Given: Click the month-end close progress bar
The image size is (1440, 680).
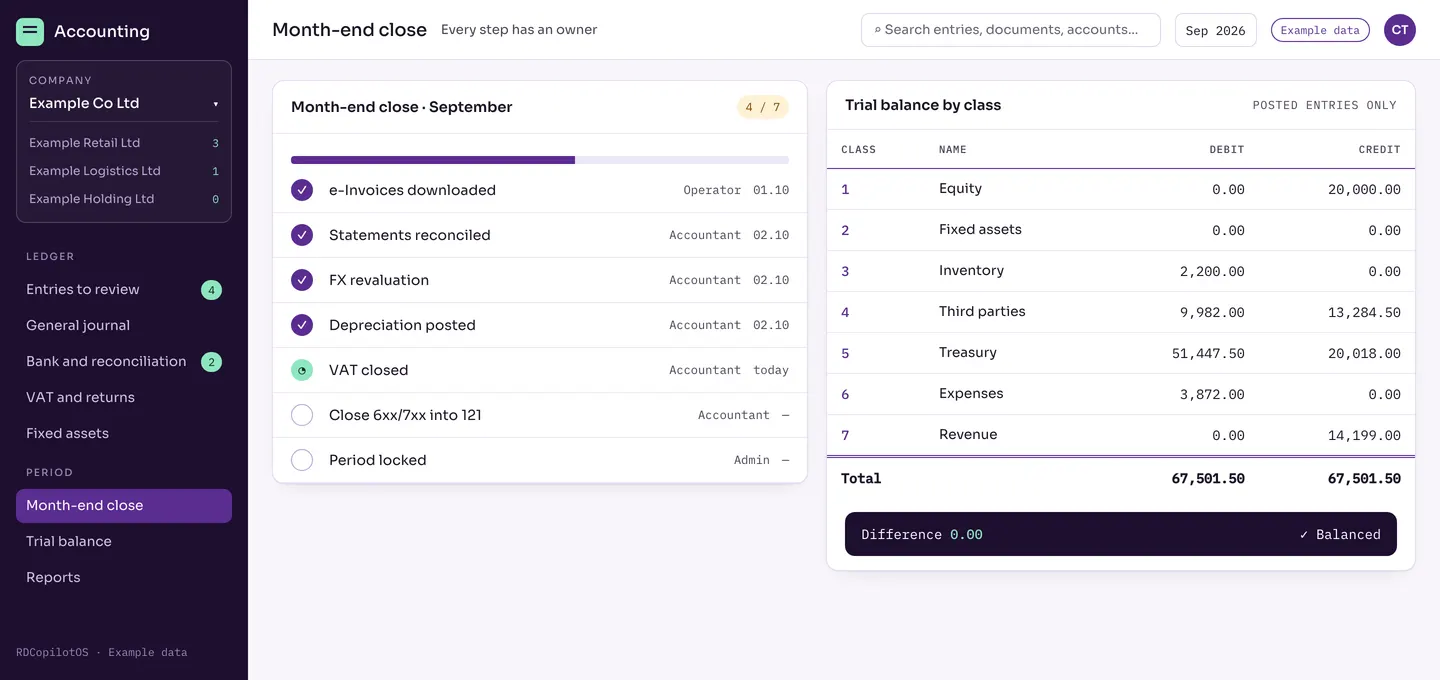Looking at the screenshot, I should pos(540,160).
